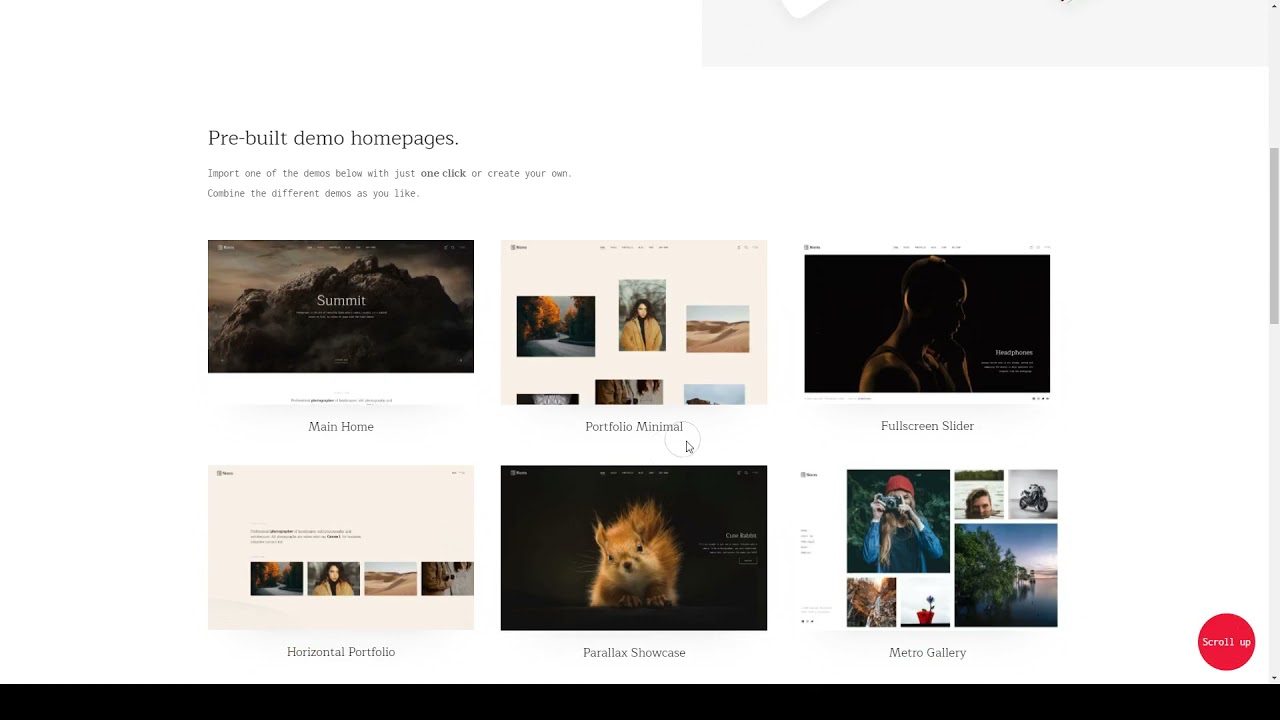The width and height of the screenshot is (1280, 720).
Task: Click the Horizontal Portfolio caption link
Action: click(341, 652)
